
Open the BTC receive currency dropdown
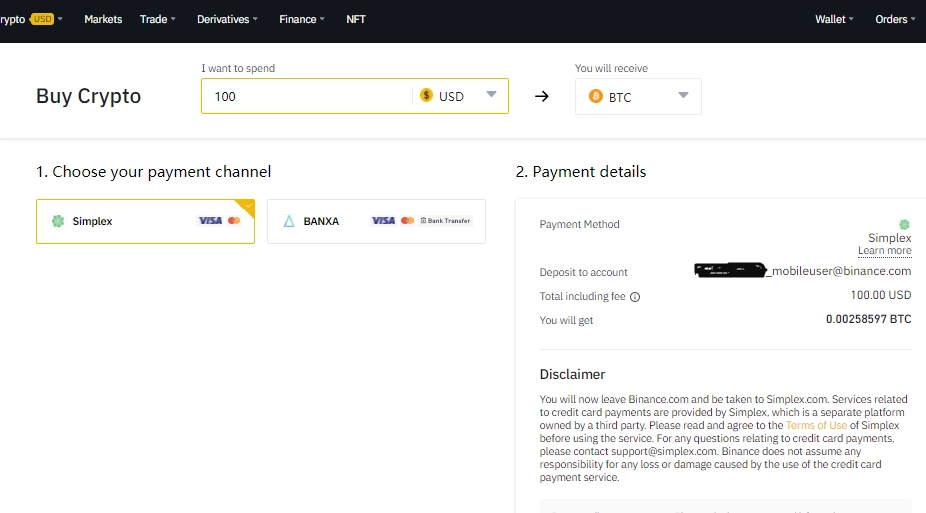click(x=638, y=96)
